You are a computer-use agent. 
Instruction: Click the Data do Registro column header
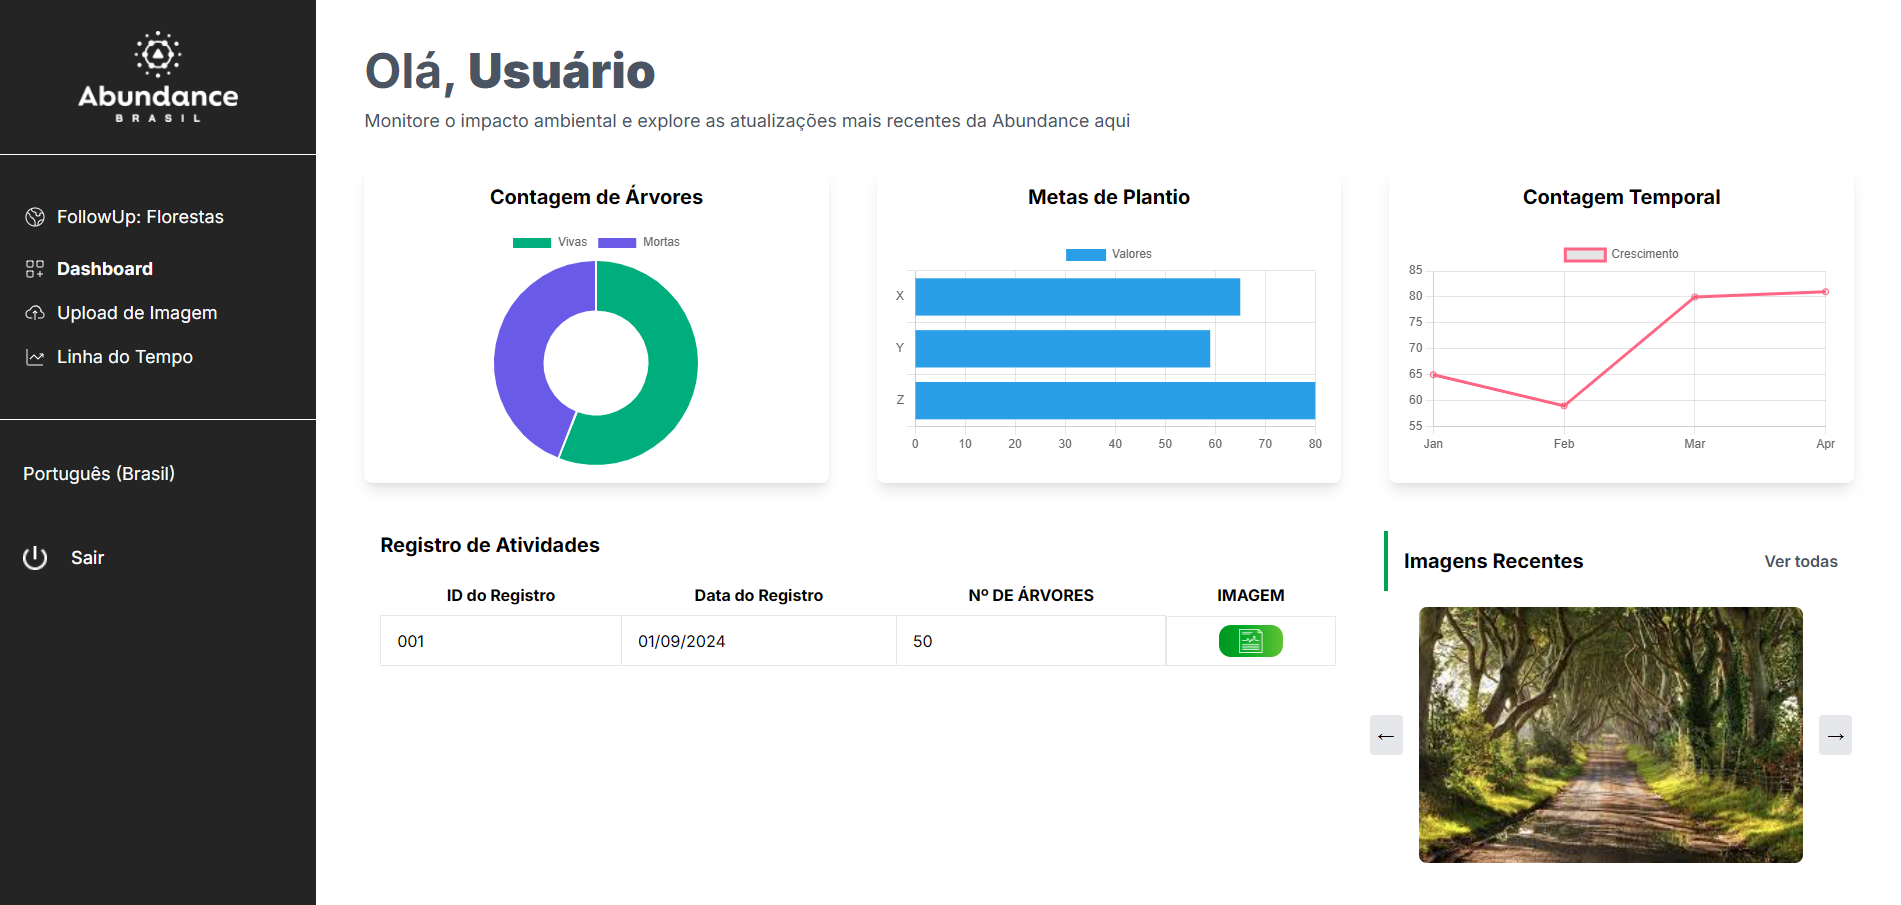click(x=759, y=595)
